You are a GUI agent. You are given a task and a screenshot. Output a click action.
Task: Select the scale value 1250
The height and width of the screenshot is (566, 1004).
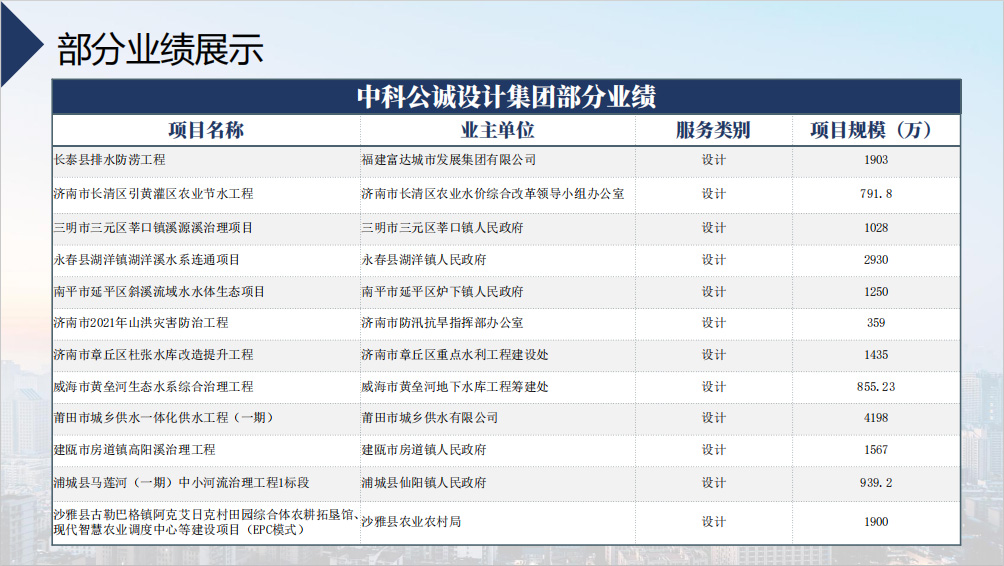pyautogui.click(x=876, y=292)
